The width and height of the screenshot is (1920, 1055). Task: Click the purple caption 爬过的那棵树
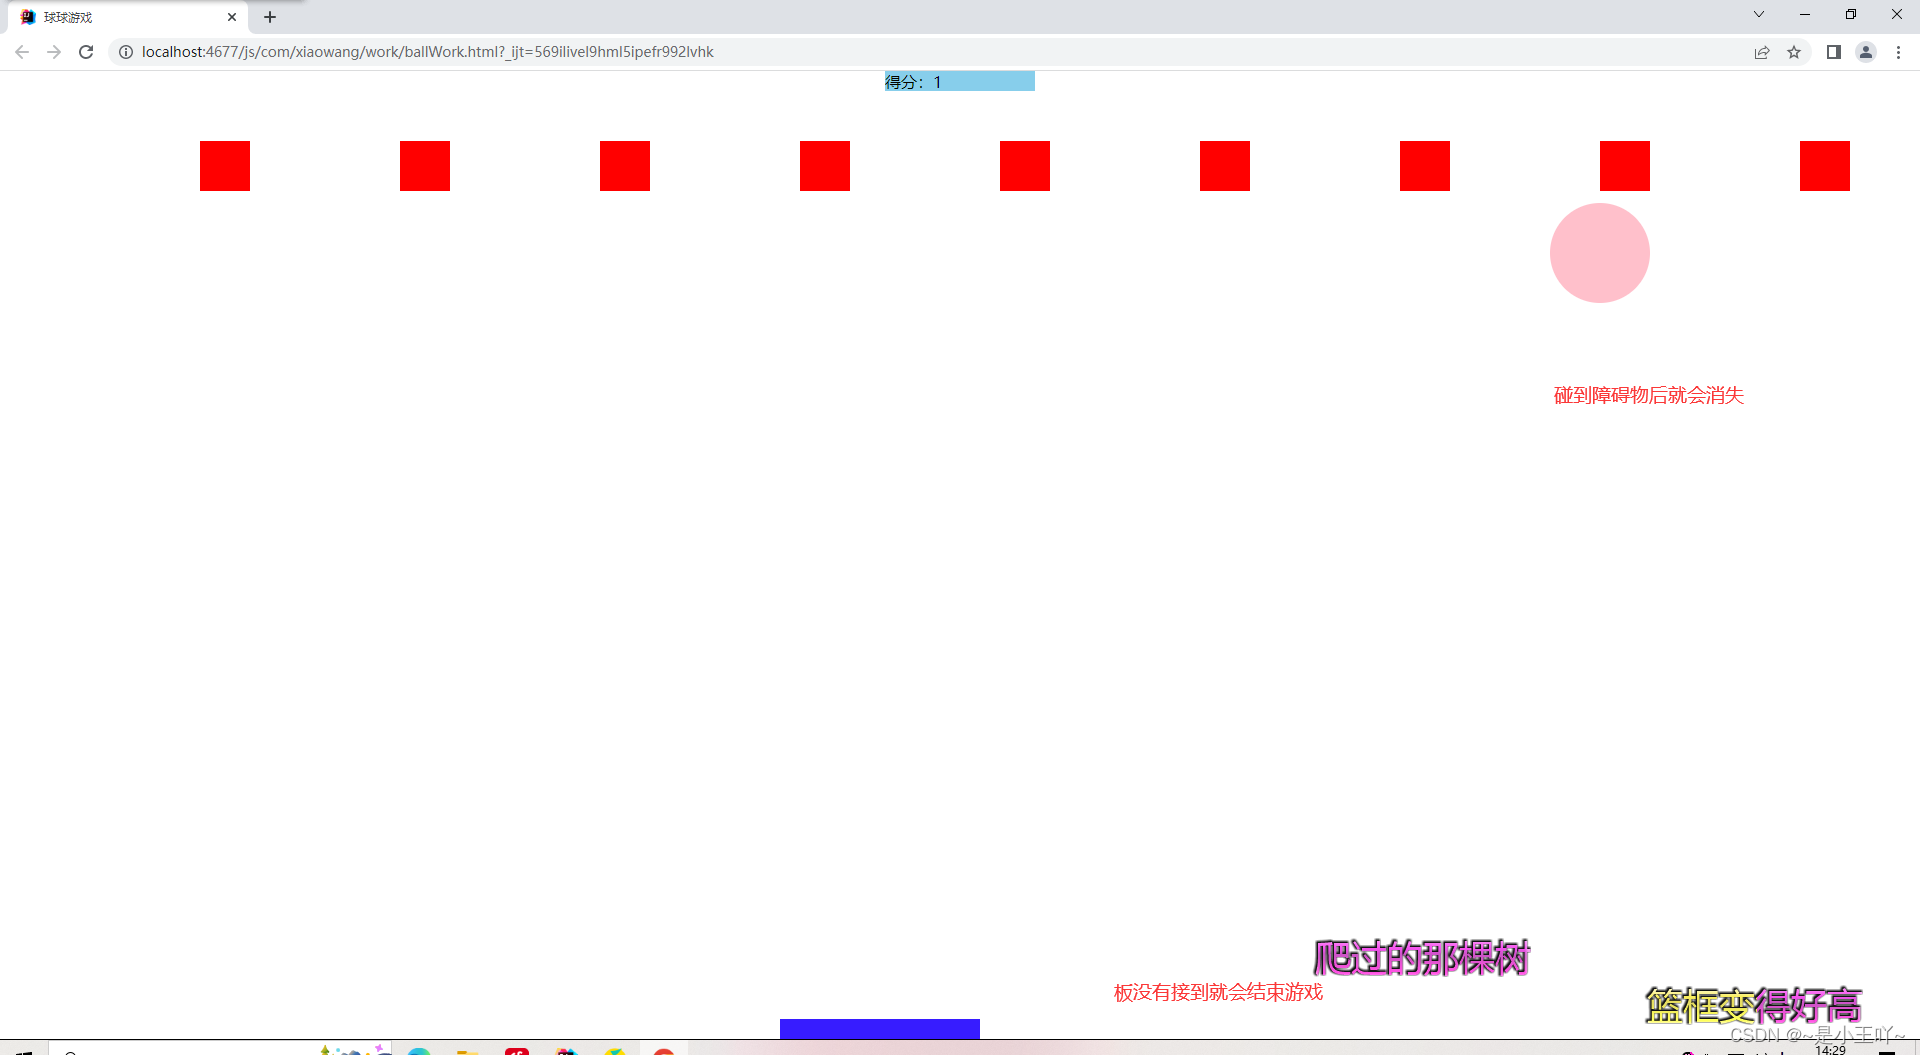point(1422,957)
